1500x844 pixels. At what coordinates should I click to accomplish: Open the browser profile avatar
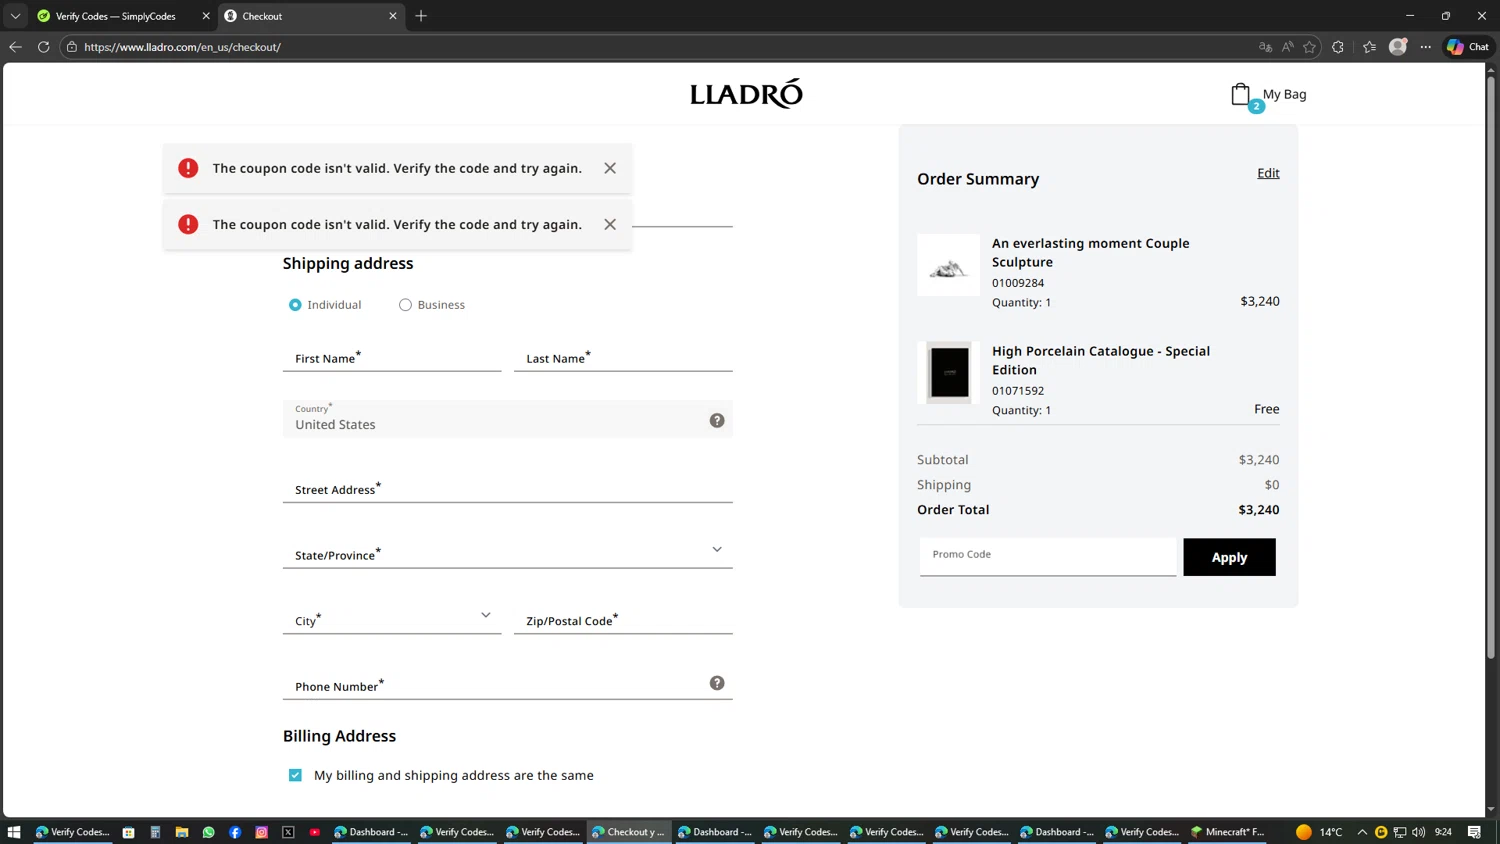pyautogui.click(x=1398, y=47)
